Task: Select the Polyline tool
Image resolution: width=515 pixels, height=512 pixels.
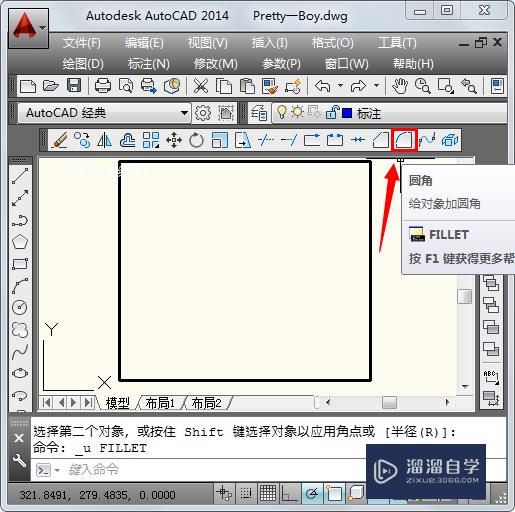Action: click(20, 220)
